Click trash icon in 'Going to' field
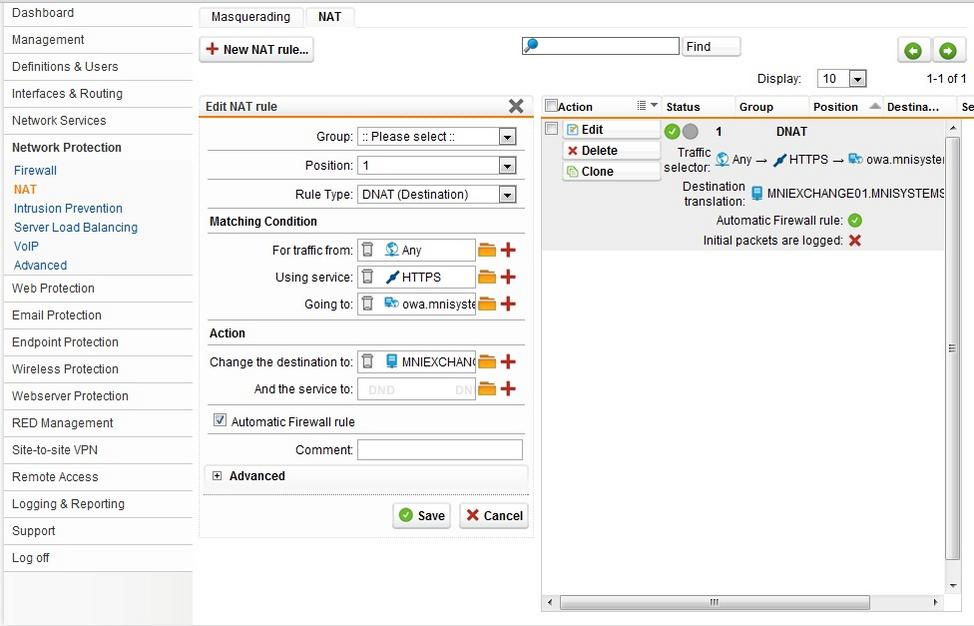 point(368,304)
